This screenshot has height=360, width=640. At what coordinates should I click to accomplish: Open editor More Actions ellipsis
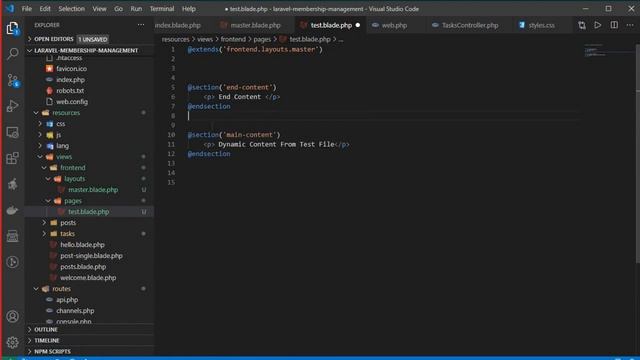[x=630, y=25]
